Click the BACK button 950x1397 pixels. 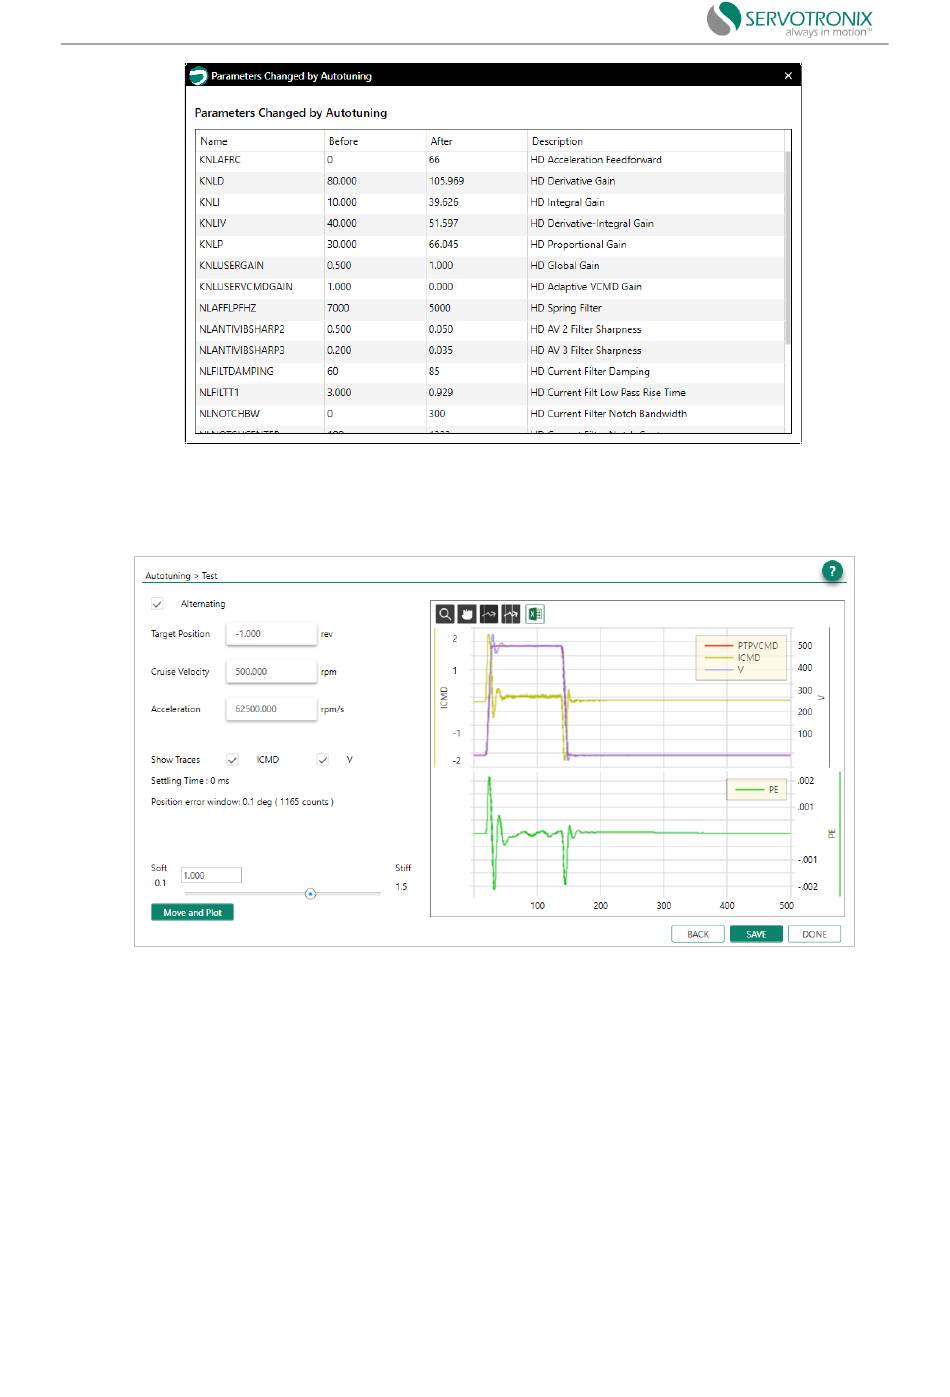697,934
